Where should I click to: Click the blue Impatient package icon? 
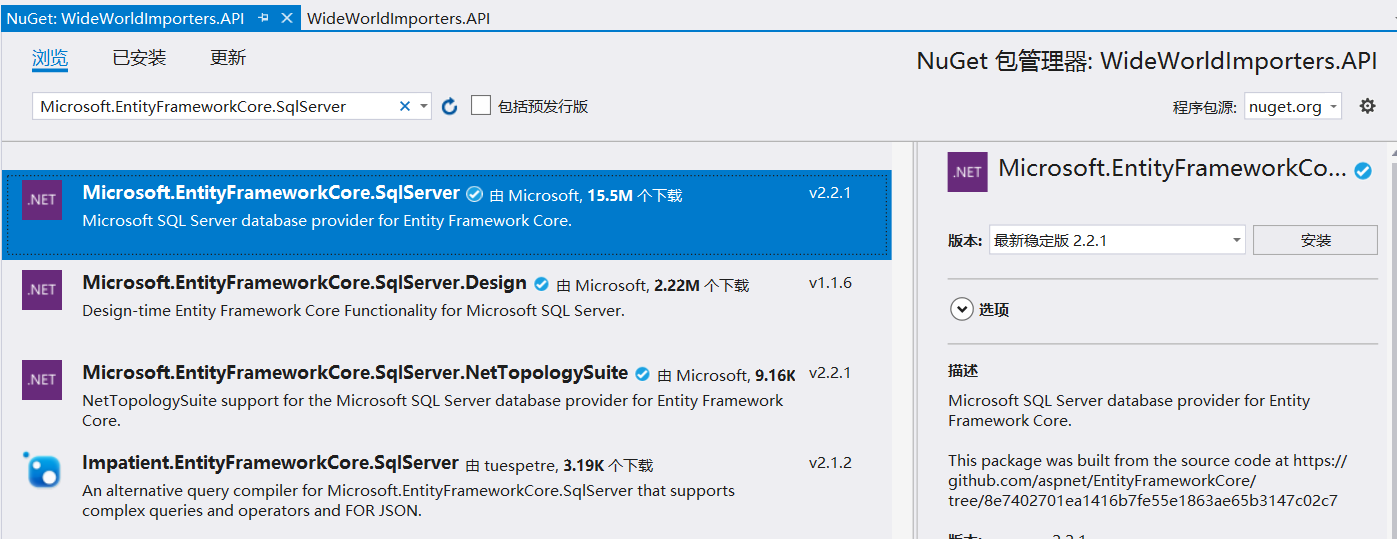(42, 470)
